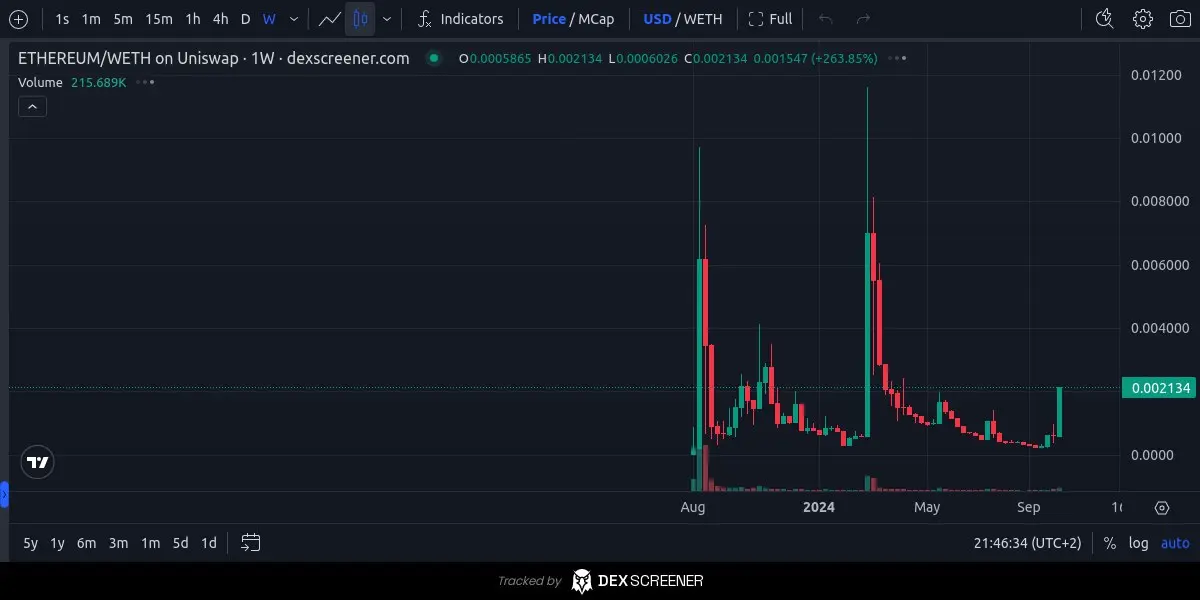Click the +263.85% change value
This screenshot has width=1200, height=600.
844,58
